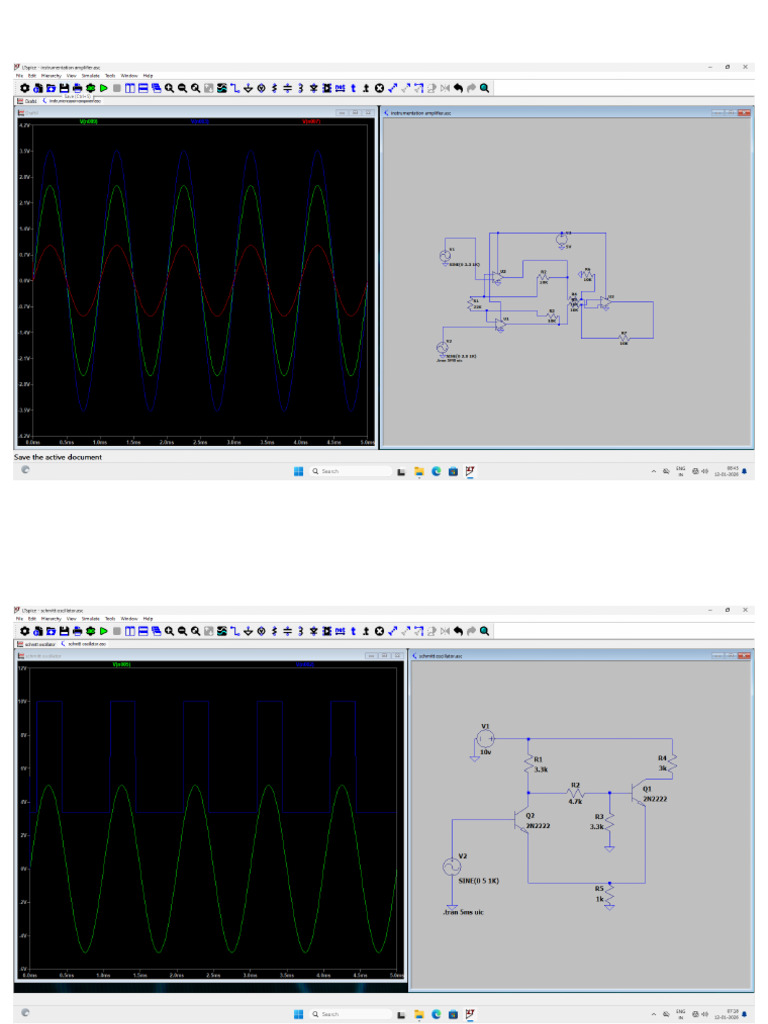This screenshot has height=1024, width=768.
Task: Open Edit menu in schmitt oscillator window
Action: pos(31,618)
